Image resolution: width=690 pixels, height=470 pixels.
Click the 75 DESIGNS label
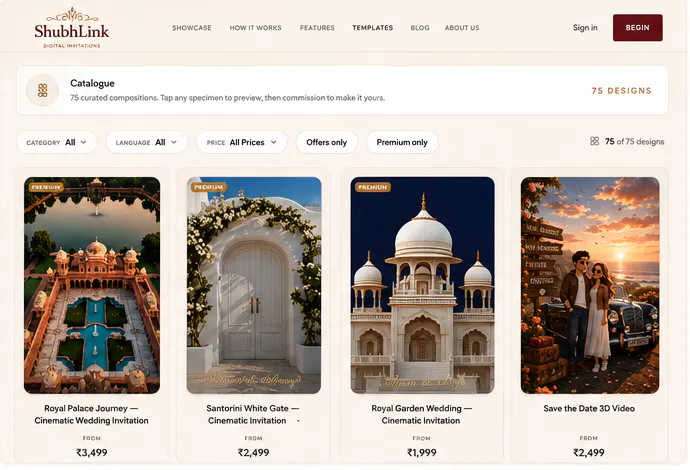pyautogui.click(x=621, y=91)
